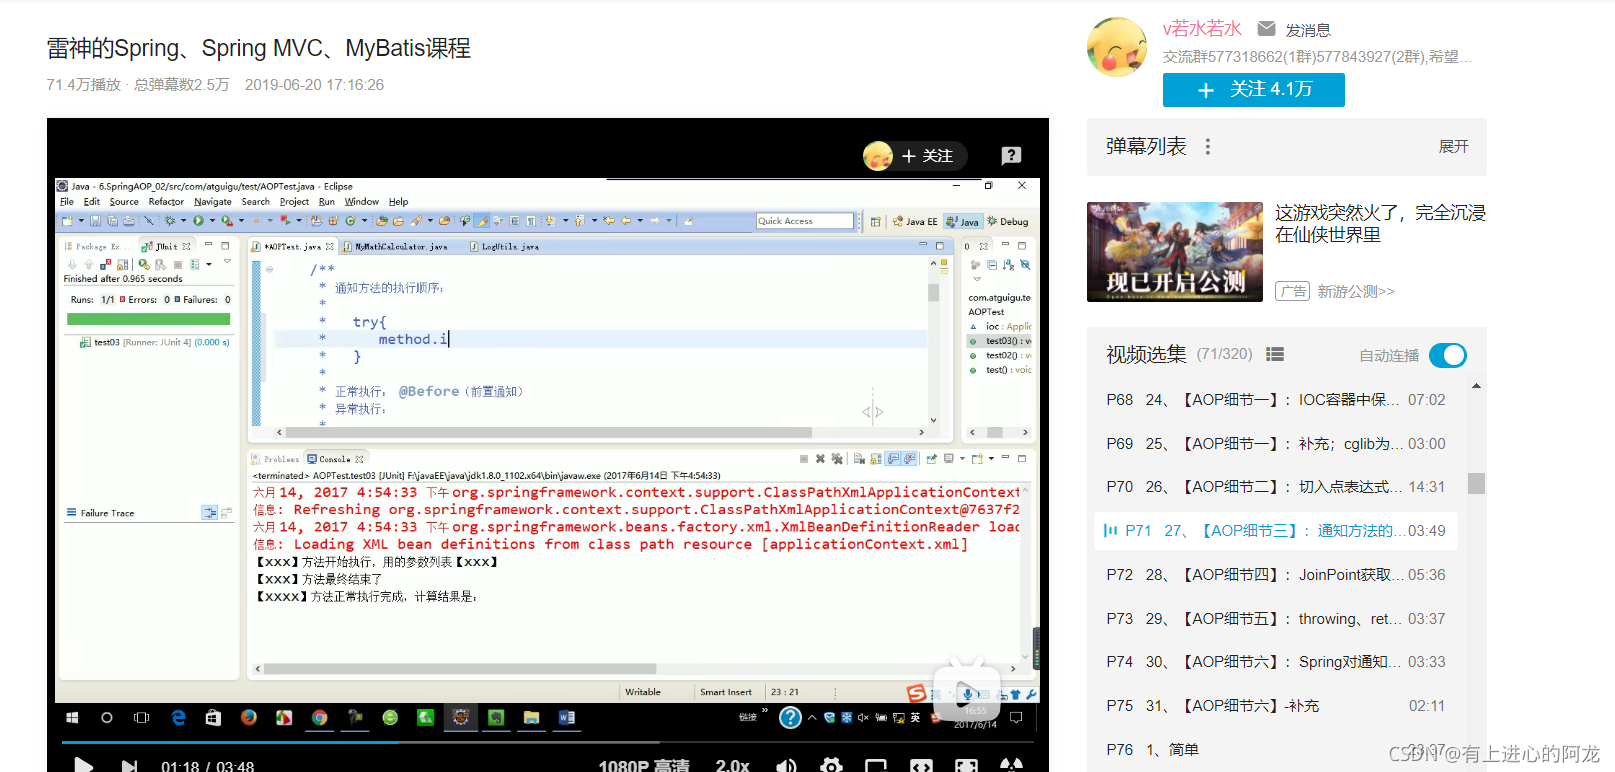Click the play button in video player
Screen dimensions: 1615x772
[x=84, y=766]
